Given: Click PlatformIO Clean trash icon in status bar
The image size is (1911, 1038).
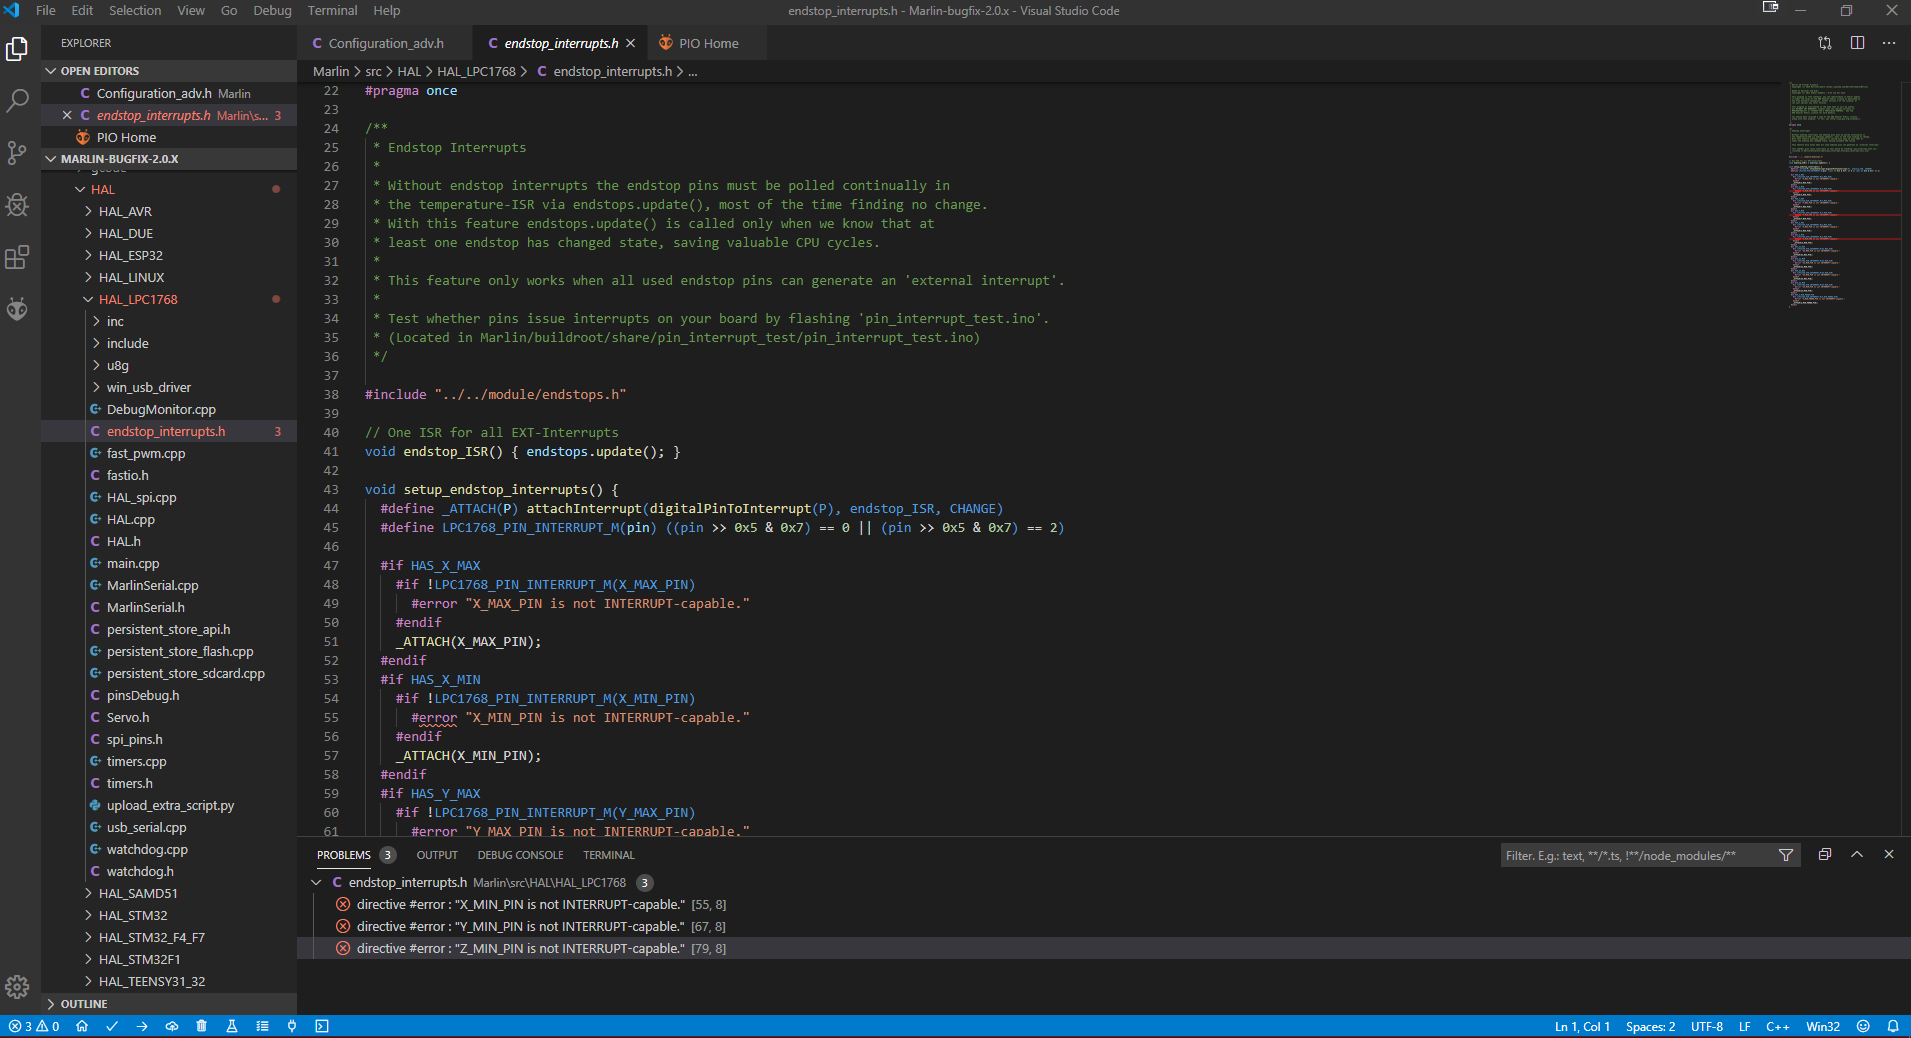Looking at the screenshot, I should [x=201, y=1026].
